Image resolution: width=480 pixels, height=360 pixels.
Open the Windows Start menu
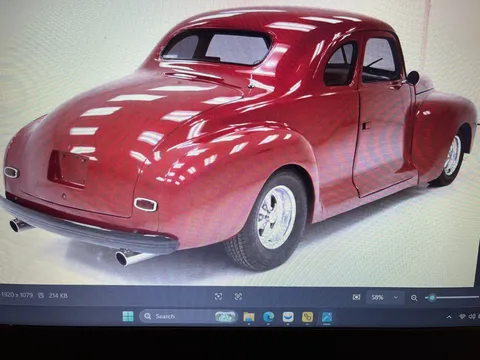click(x=128, y=316)
